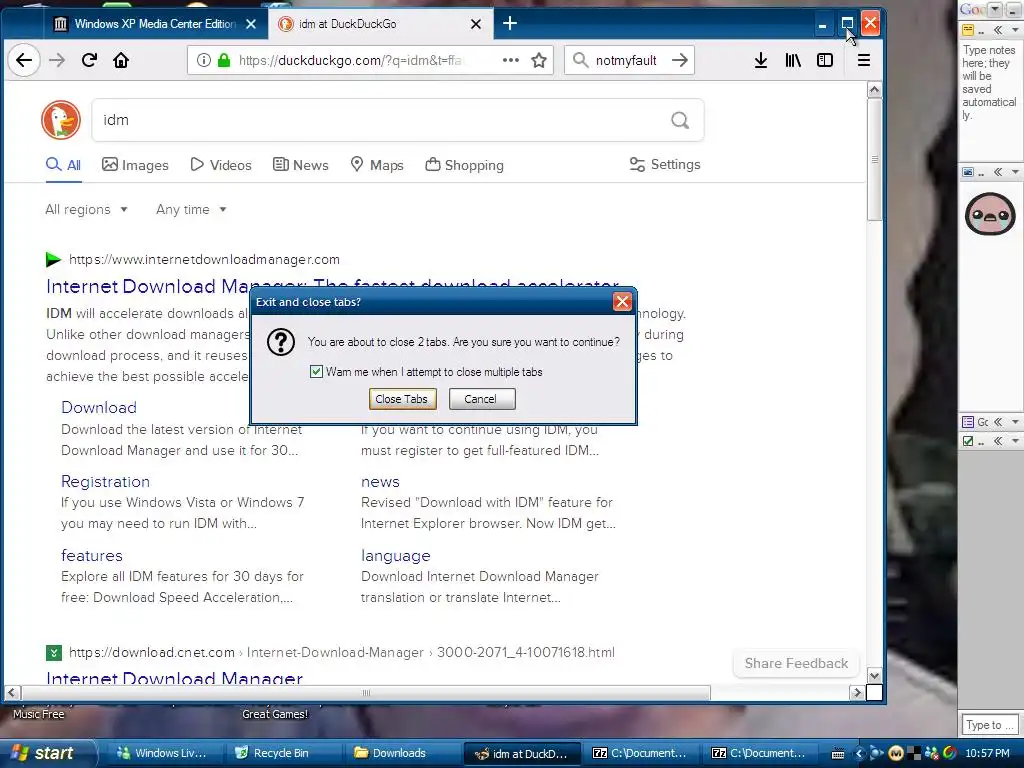Open the Registration sublink

105,482
